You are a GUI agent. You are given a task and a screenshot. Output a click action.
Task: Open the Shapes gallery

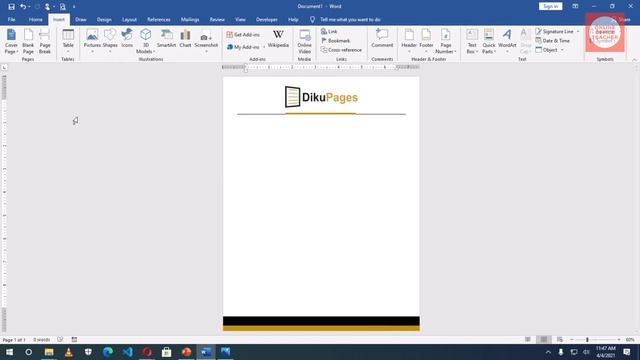110,41
